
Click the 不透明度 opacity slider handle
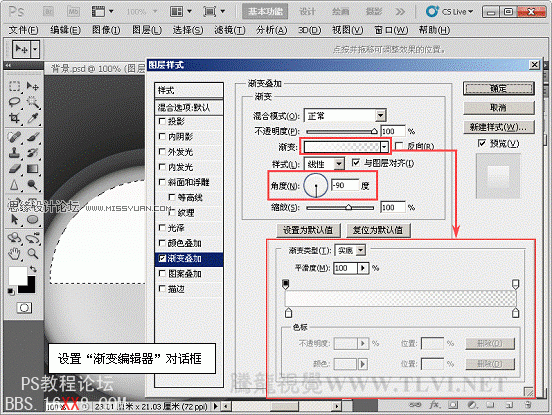[374, 131]
